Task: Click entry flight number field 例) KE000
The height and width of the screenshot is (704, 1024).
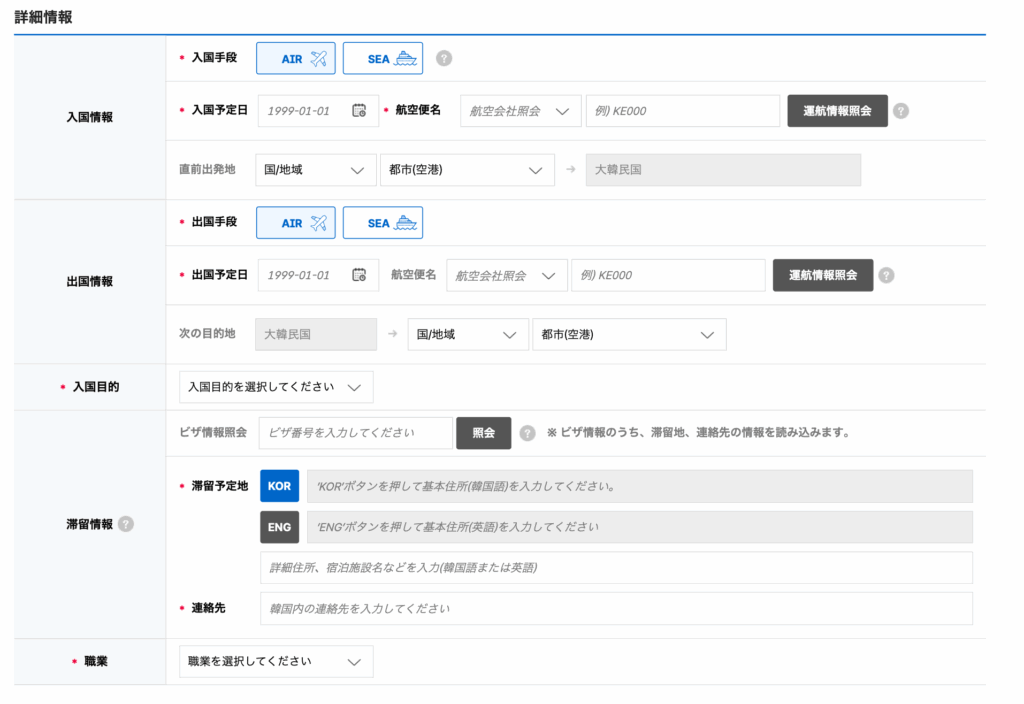Action: point(682,111)
